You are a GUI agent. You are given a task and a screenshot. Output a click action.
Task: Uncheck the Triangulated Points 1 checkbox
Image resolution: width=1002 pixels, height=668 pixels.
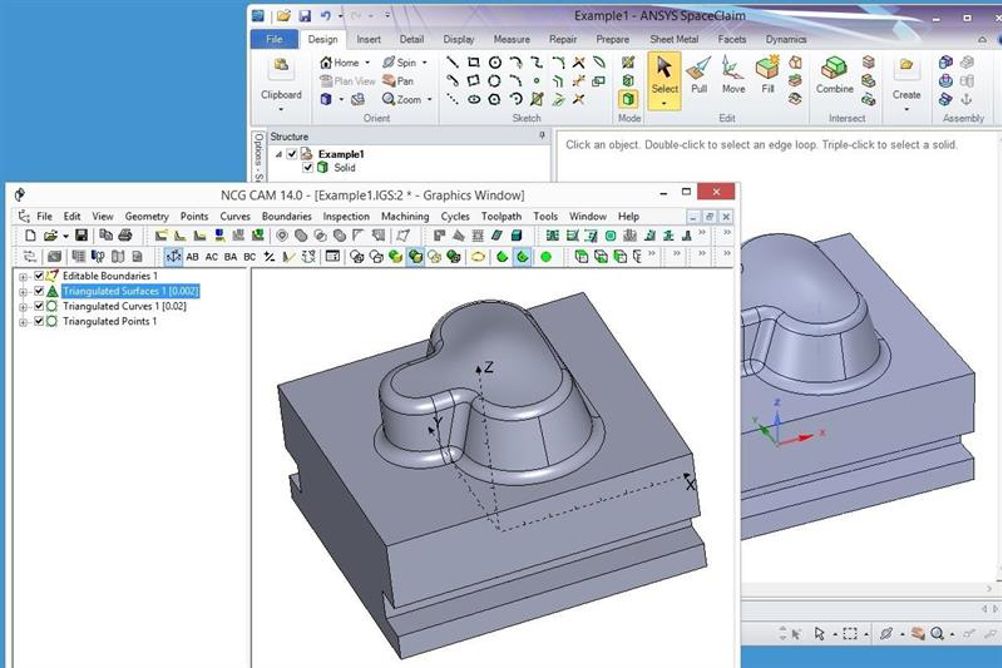[39, 322]
